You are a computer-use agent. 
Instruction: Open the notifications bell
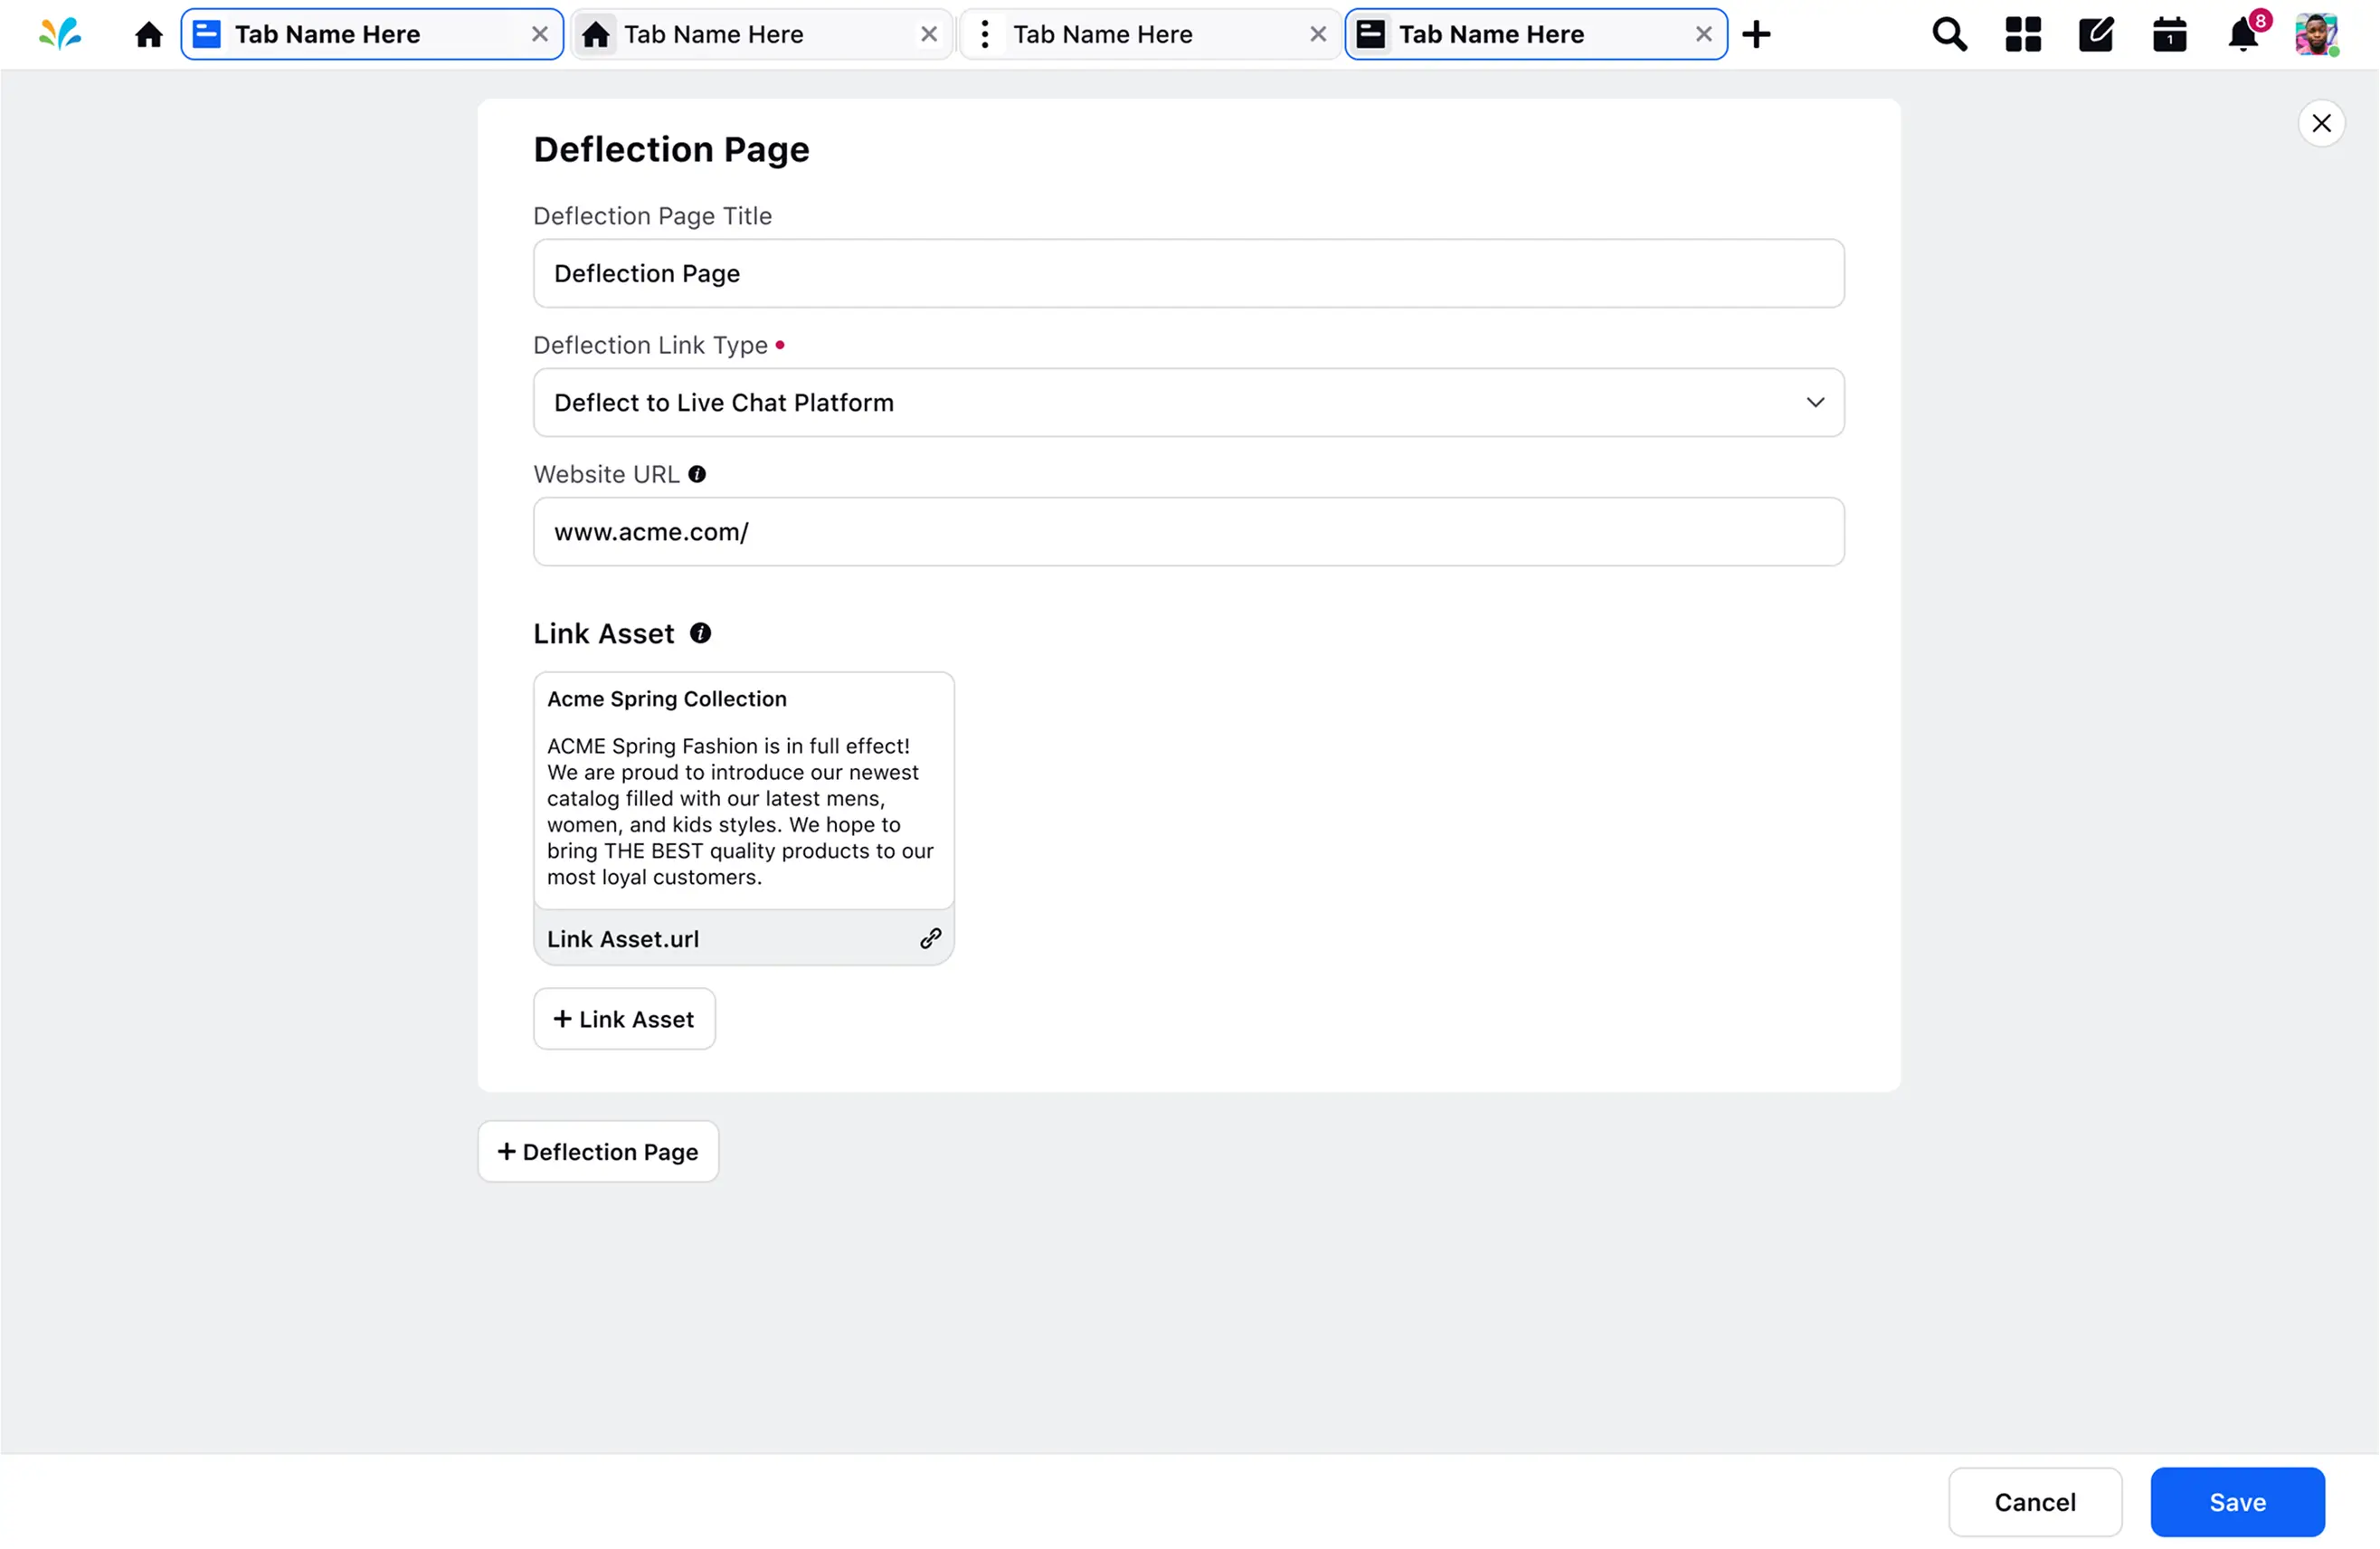click(2242, 36)
